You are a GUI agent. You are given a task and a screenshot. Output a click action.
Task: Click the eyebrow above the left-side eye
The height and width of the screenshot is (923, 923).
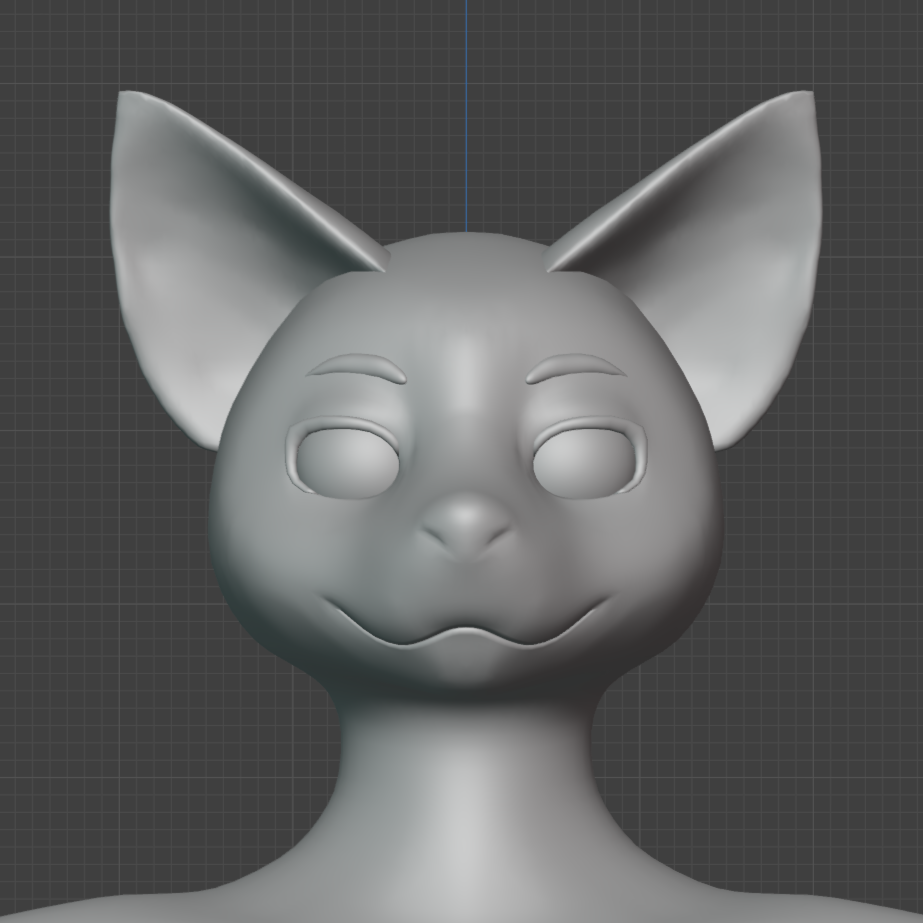pyautogui.click(x=357, y=365)
